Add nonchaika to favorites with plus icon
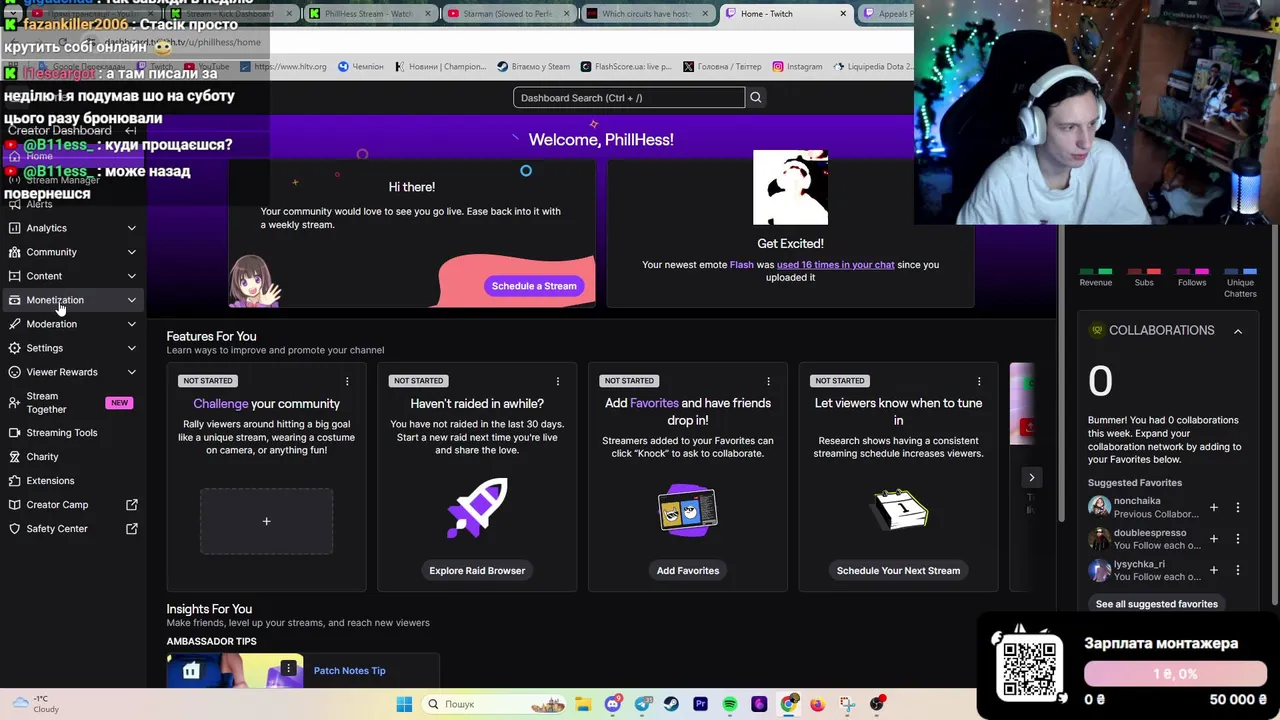1280x720 pixels. (x=1214, y=507)
